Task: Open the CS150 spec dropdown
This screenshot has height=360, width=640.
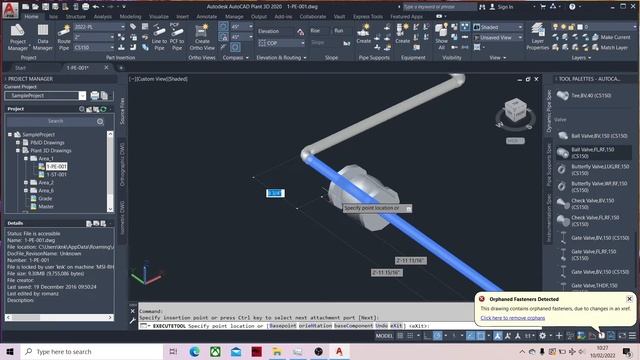Action: pos(94,47)
